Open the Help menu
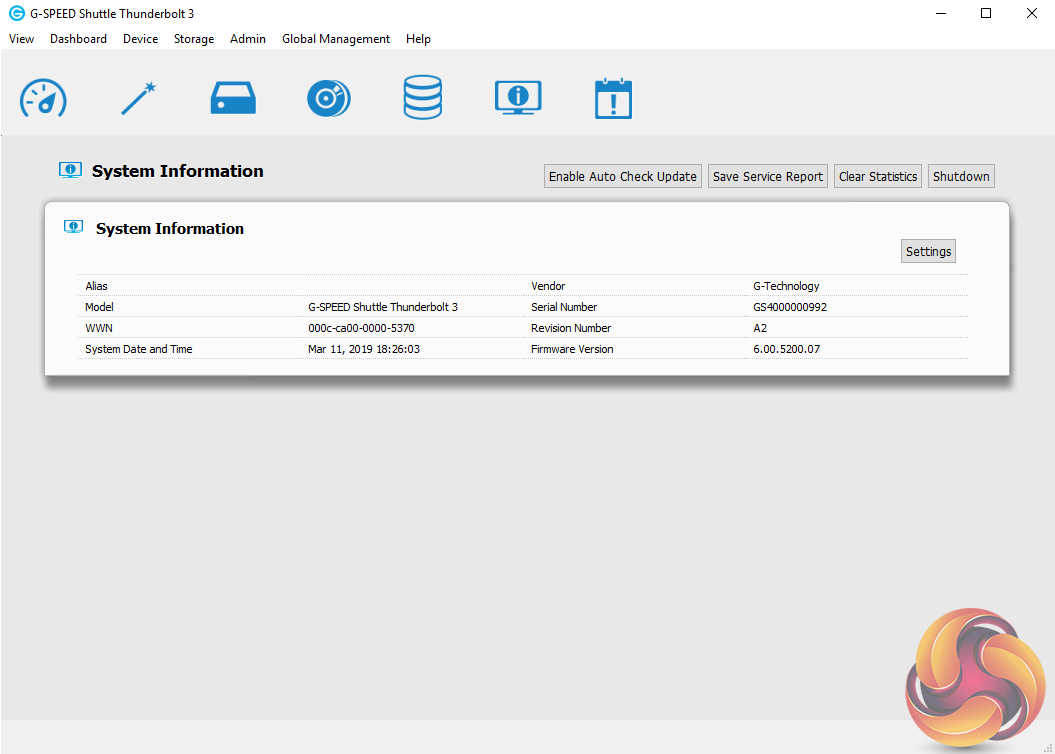 (418, 39)
